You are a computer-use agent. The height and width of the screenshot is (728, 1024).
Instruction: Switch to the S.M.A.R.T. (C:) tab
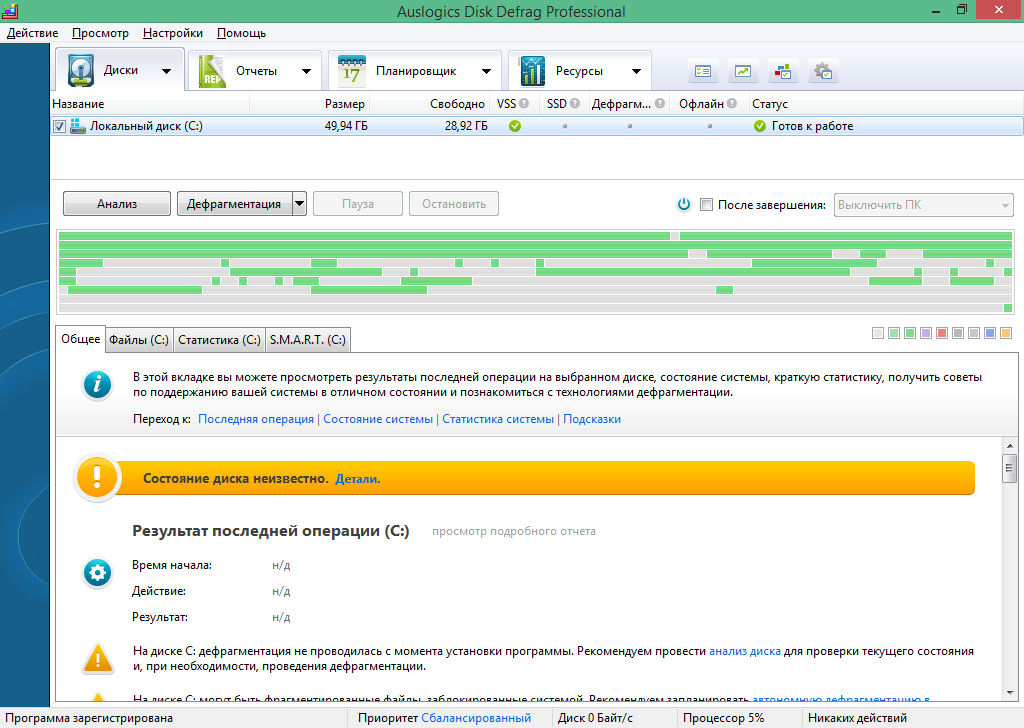pyautogui.click(x=307, y=338)
